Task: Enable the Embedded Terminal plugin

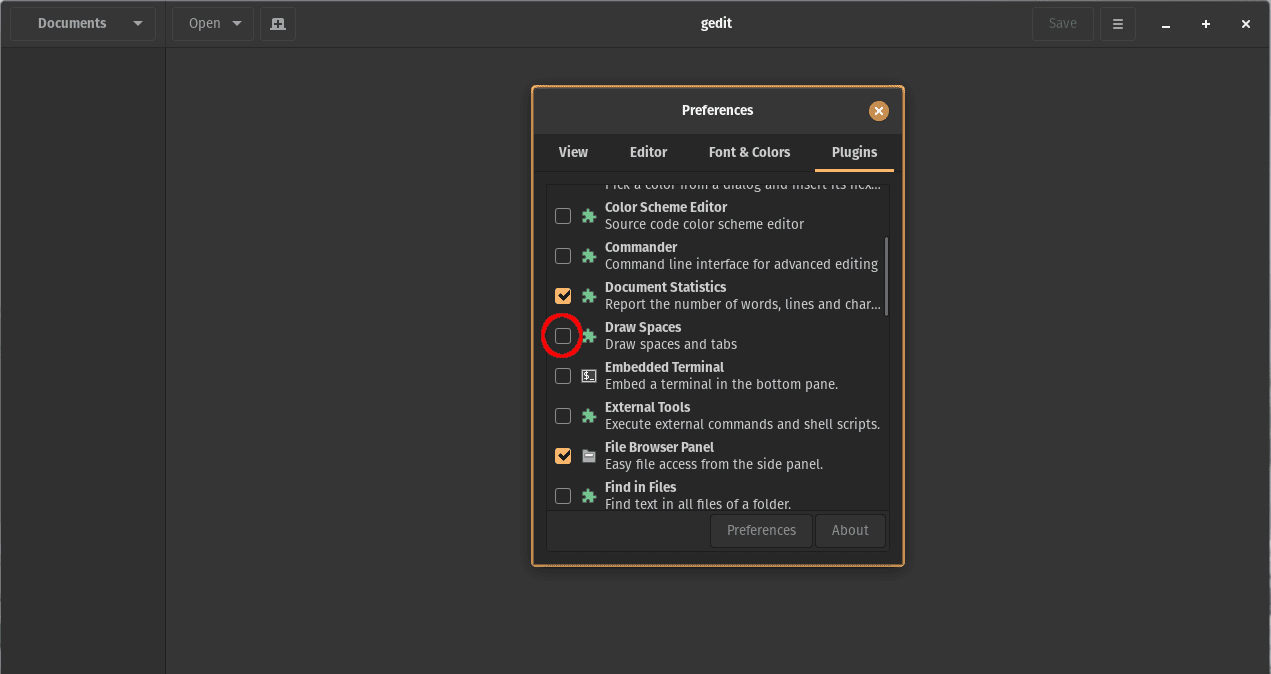Action: (x=563, y=376)
